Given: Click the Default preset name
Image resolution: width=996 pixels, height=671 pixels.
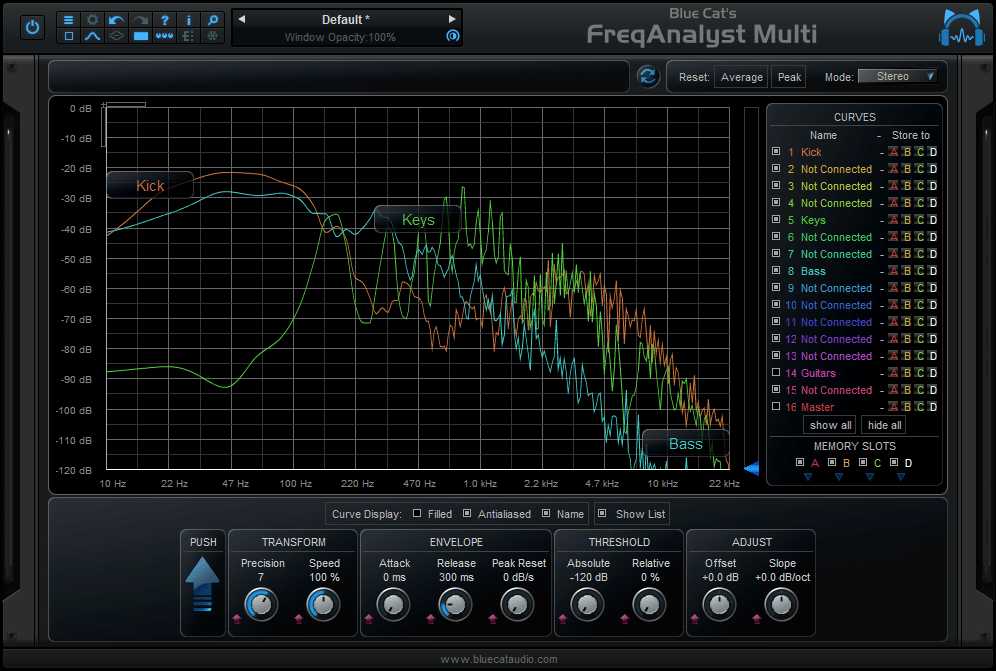Looking at the screenshot, I should coord(346,18).
